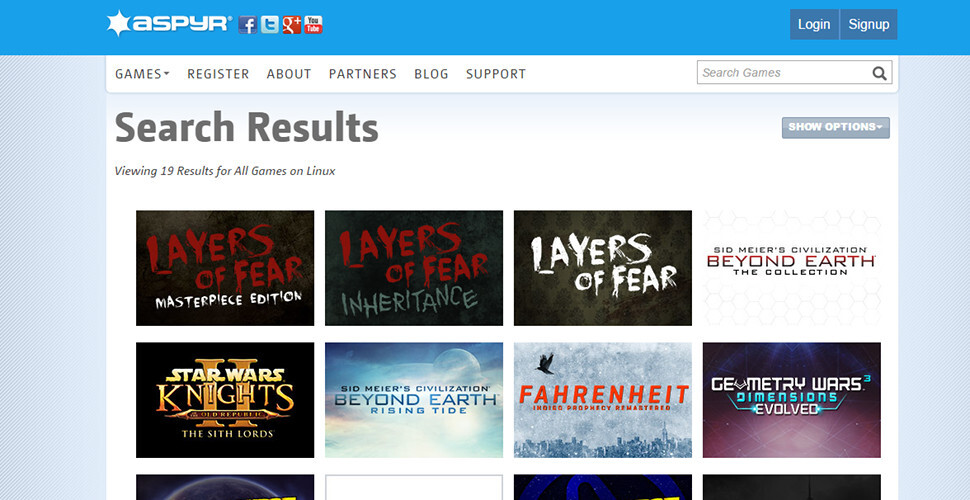Focus the Search Games input field
Screen dimensions: 970x500
click(x=780, y=73)
